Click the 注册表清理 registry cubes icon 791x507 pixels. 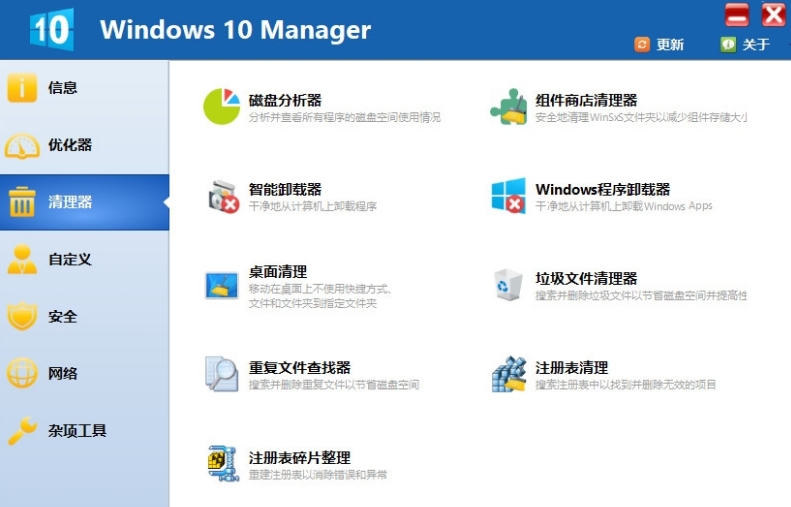point(508,374)
